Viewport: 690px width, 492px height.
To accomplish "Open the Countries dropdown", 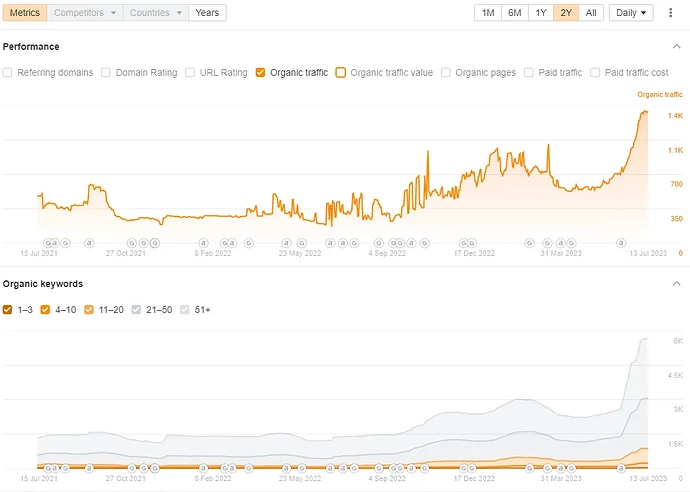I will click(x=156, y=13).
